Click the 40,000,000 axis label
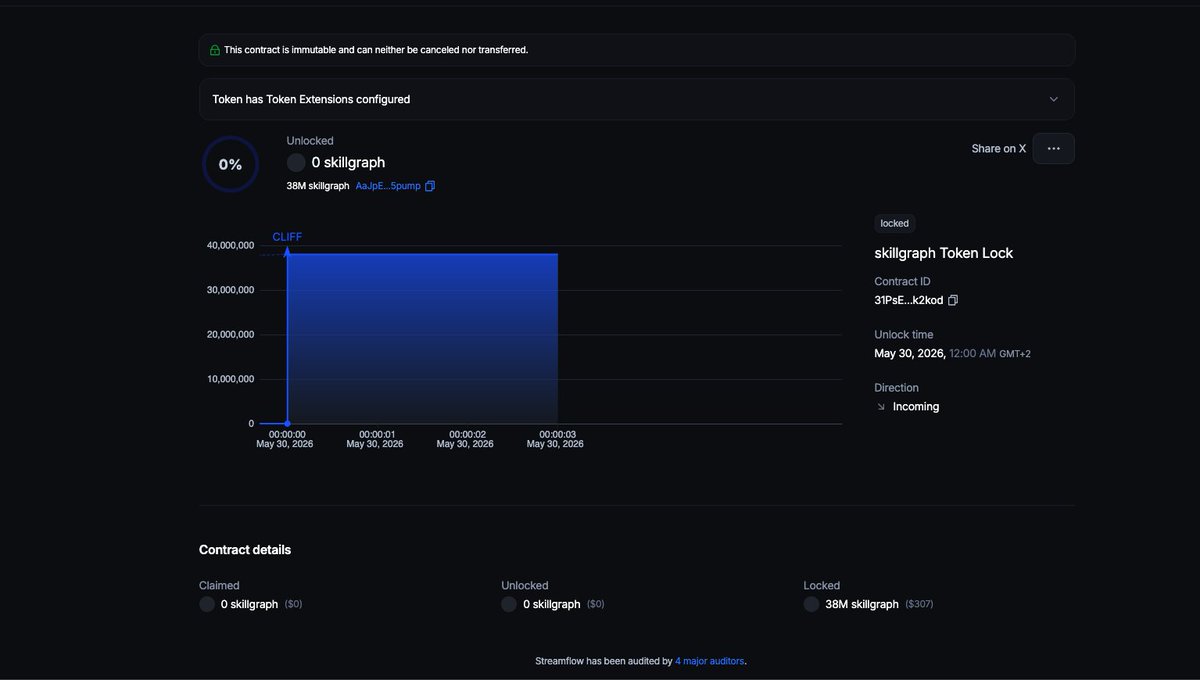1200x680 pixels. 230,245
